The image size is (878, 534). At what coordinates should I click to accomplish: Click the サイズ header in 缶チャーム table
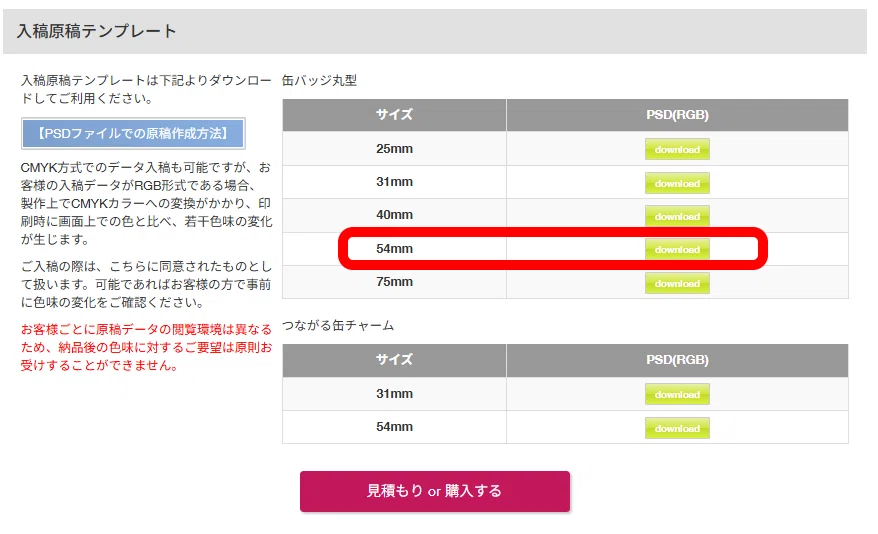394,360
